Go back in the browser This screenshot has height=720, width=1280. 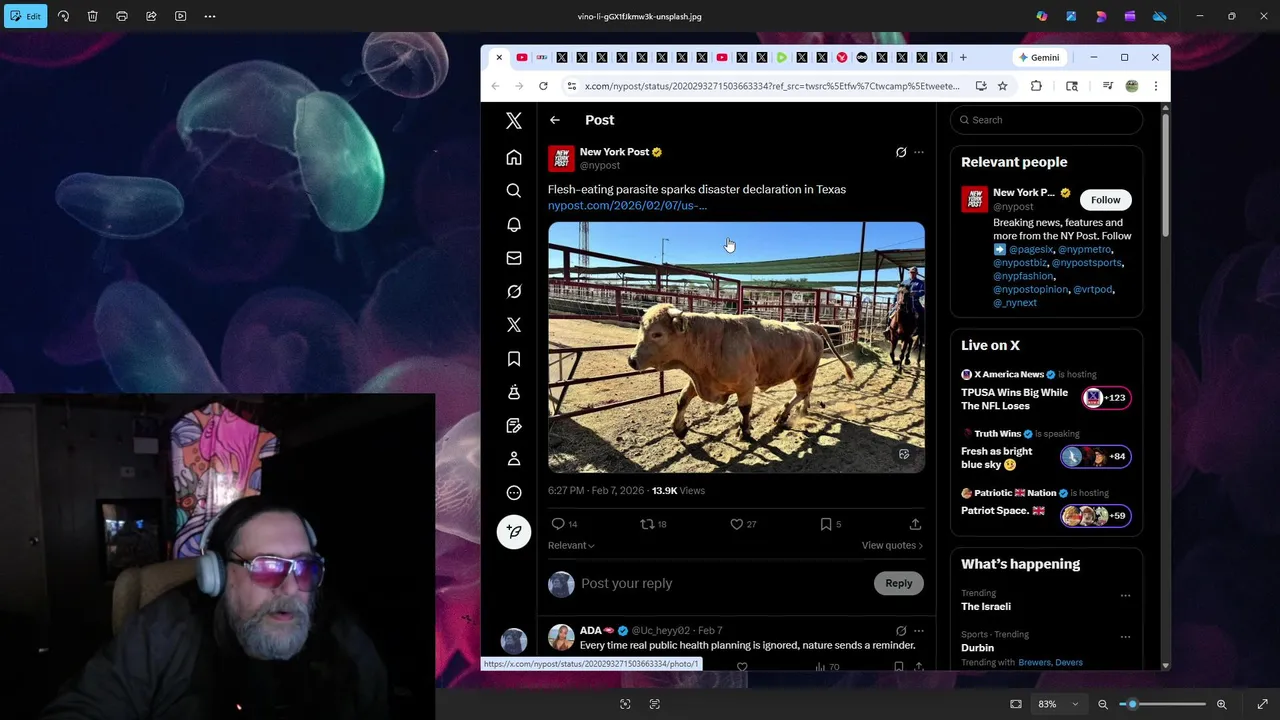[495, 86]
